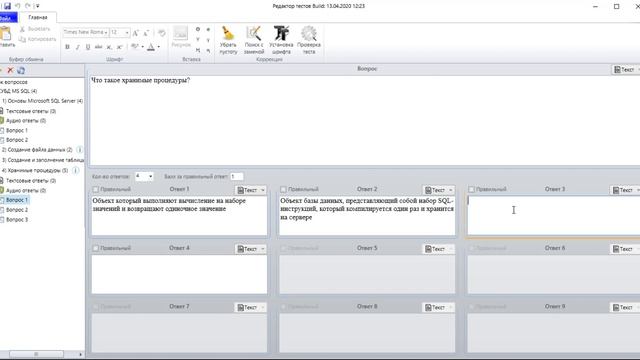Click the clear formatting icon
The image size is (640, 360).
coord(162,33)
